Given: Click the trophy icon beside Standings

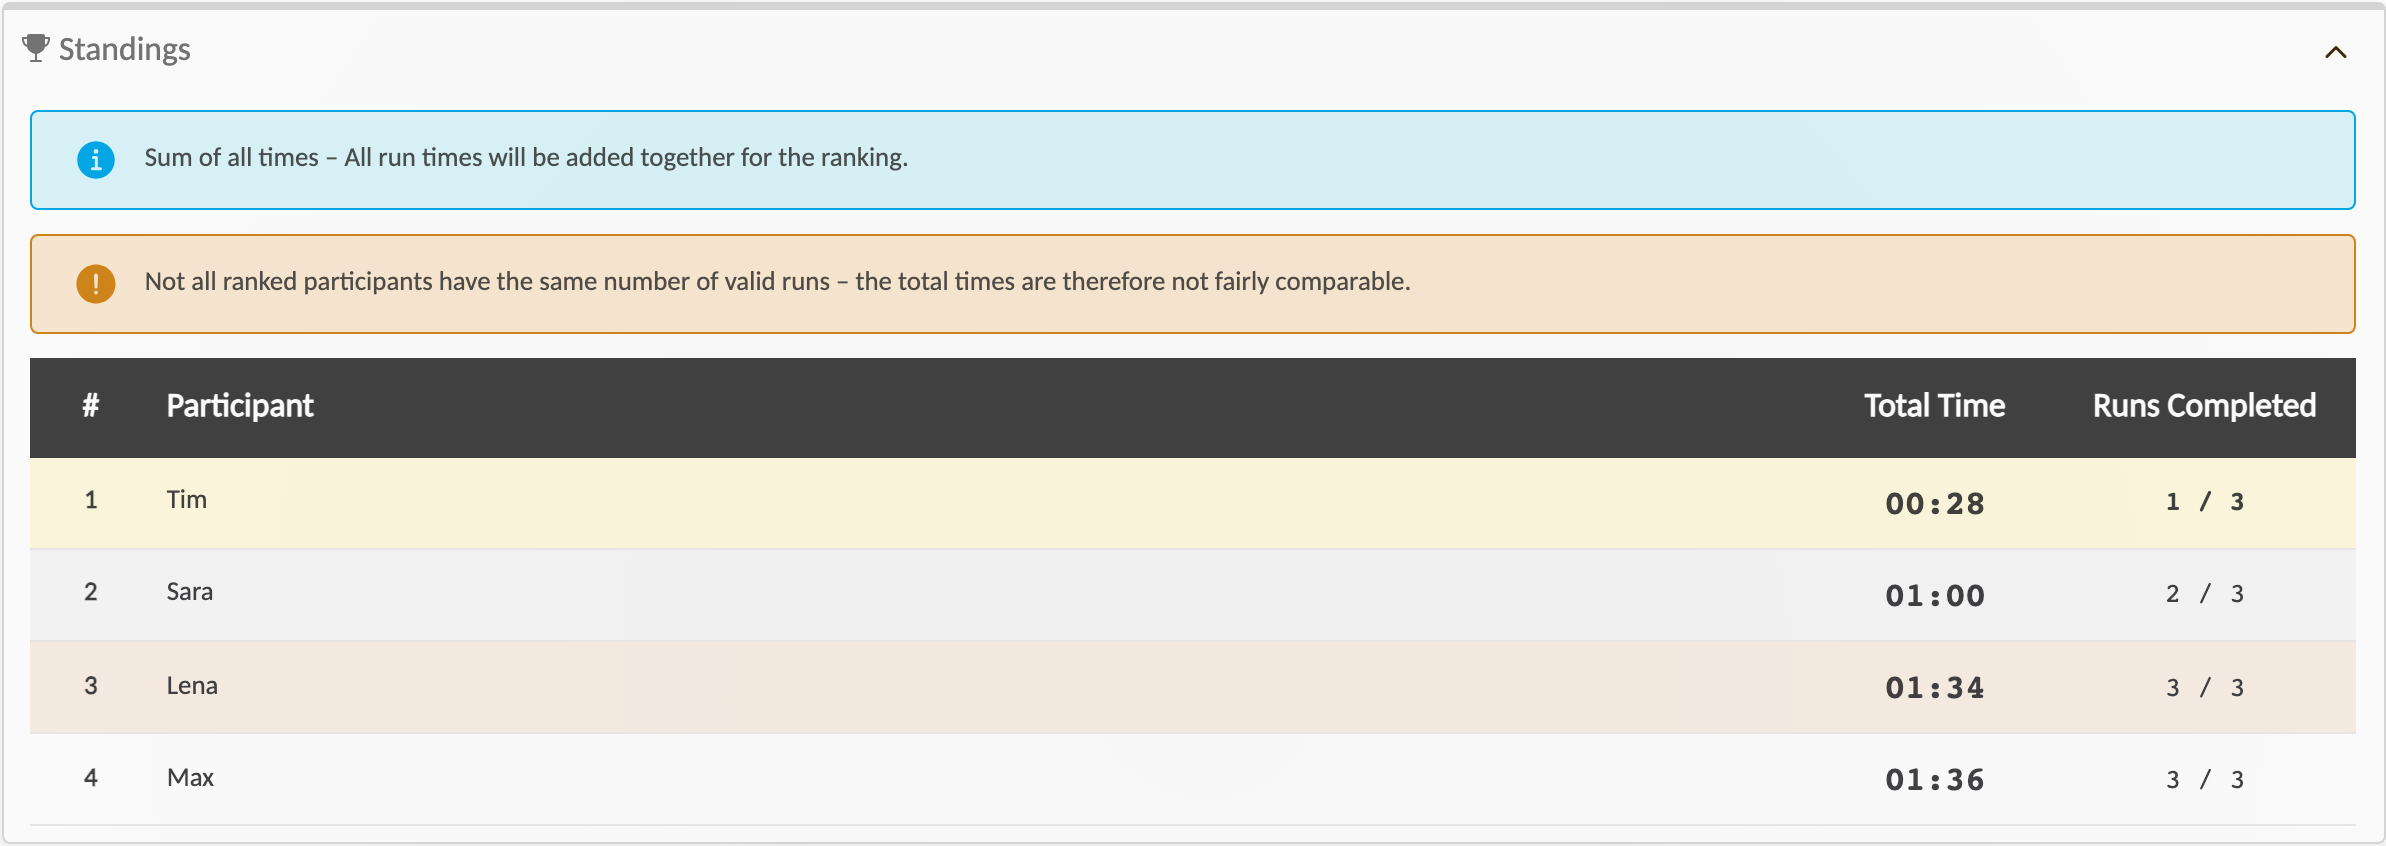Looking at the screenshot, I should click(36, 48).
